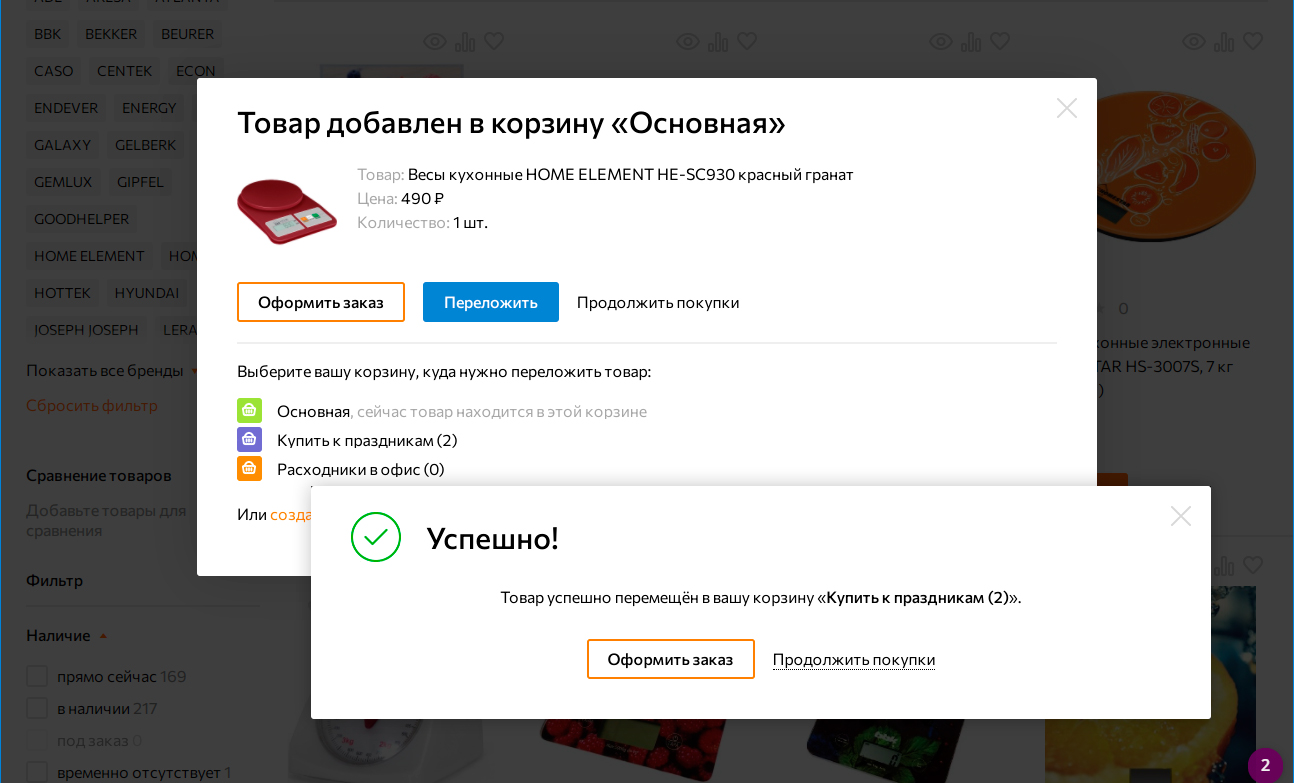Image resolution: width=1294 pixels, height=783 pixels.
Task: Click the green 'Основная' basket icon
Action: coord(249,411)
